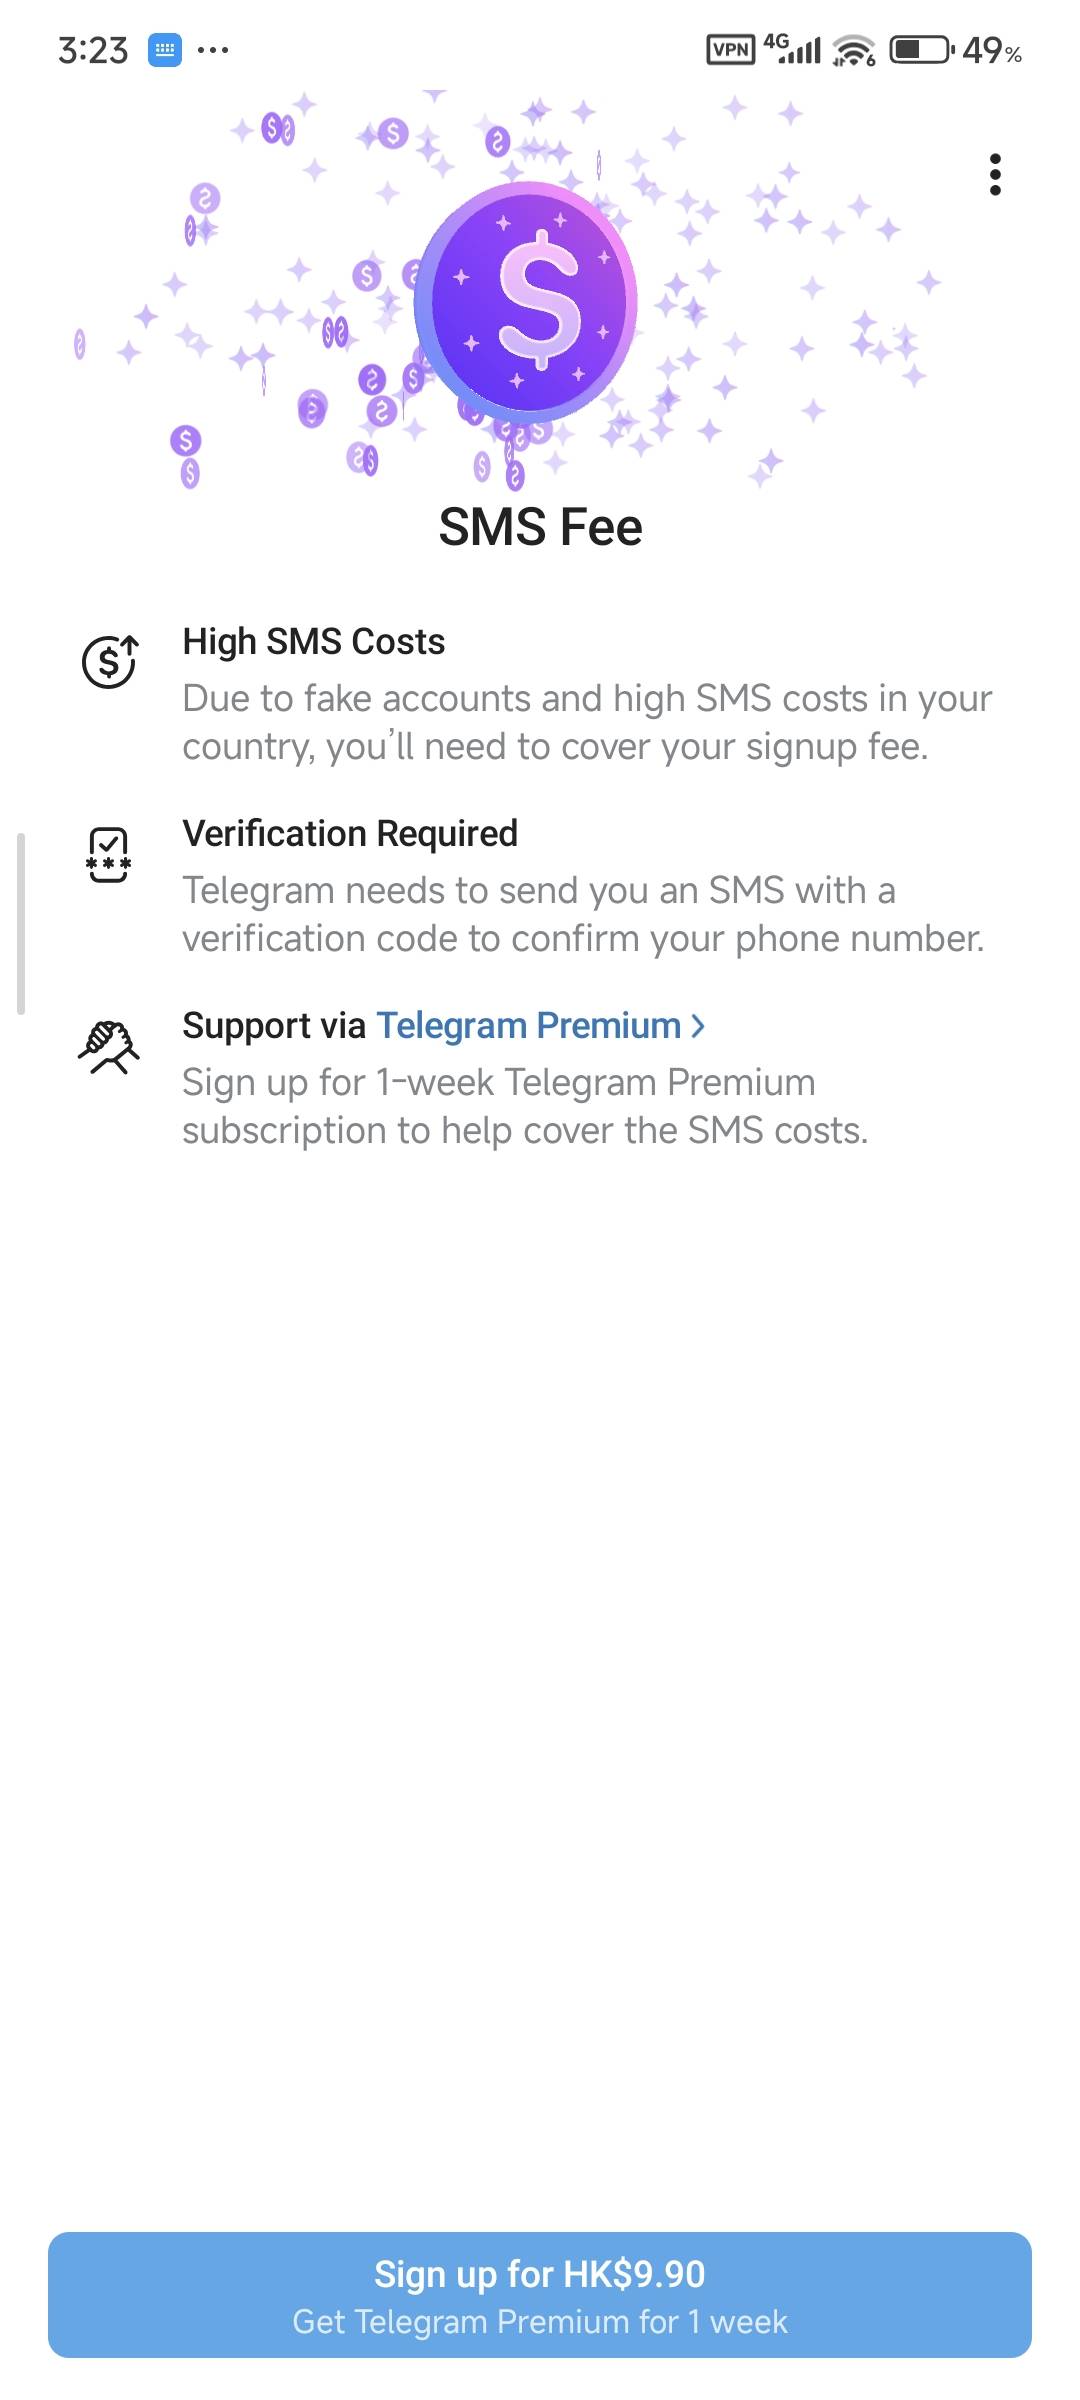Tap the large purple dollar coin
This screenshot has height=2400, width=1080.
[526, 301]
